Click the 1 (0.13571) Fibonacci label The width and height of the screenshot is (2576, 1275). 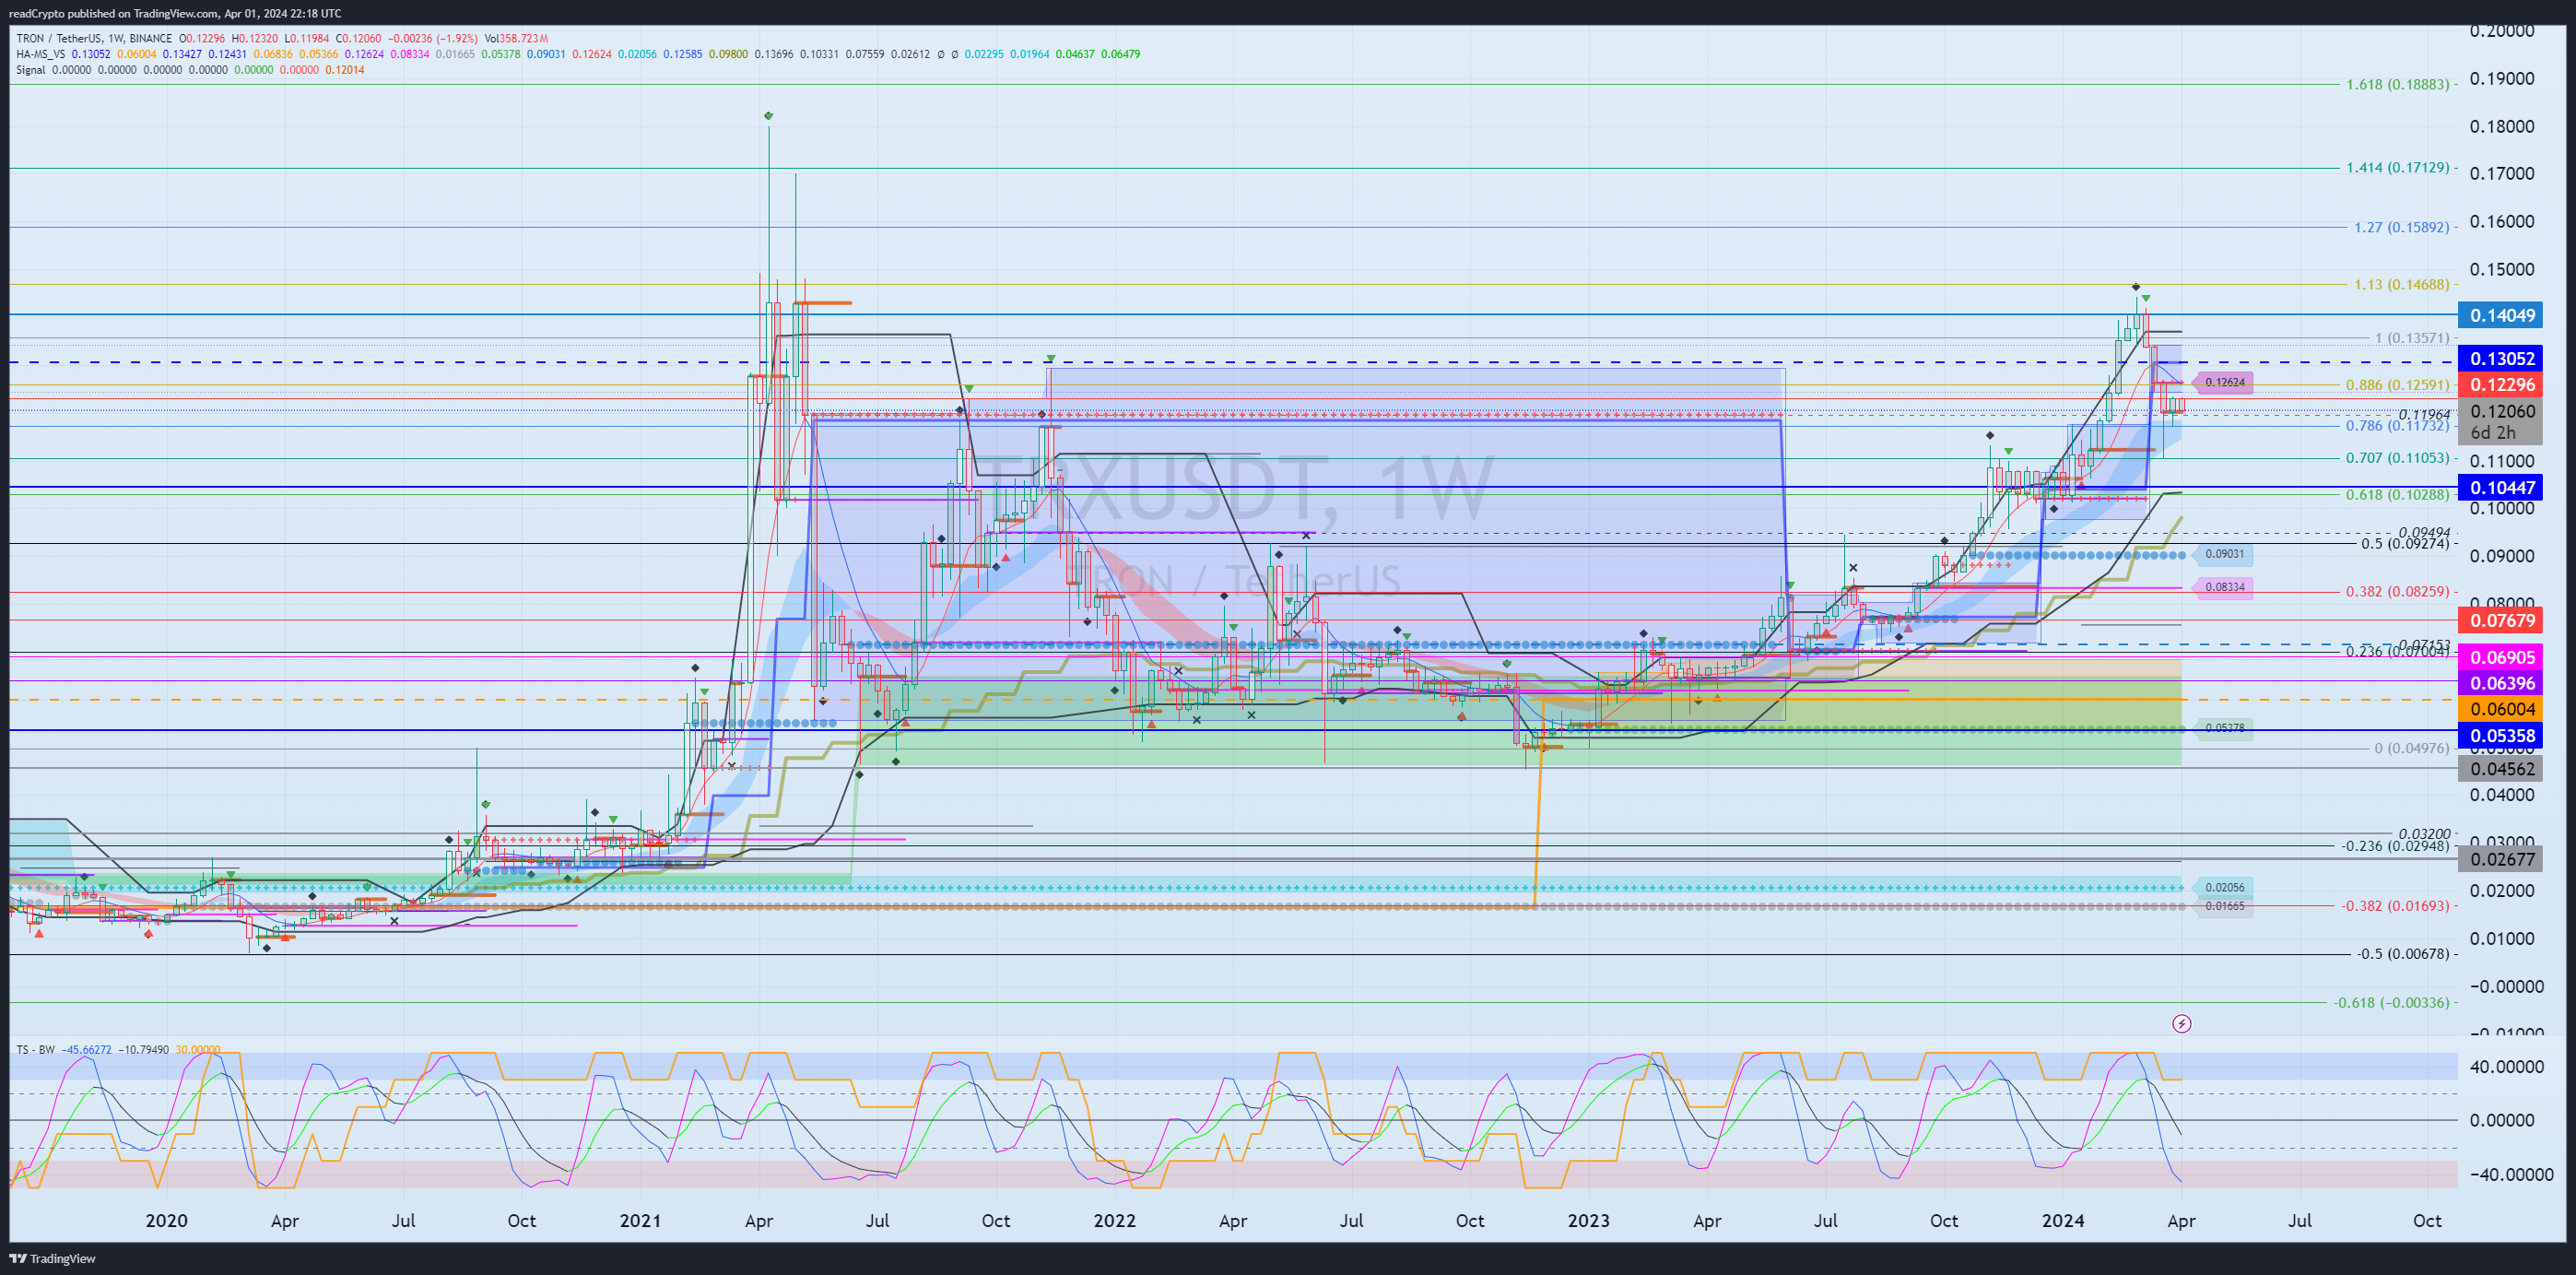coord(2412,338)
